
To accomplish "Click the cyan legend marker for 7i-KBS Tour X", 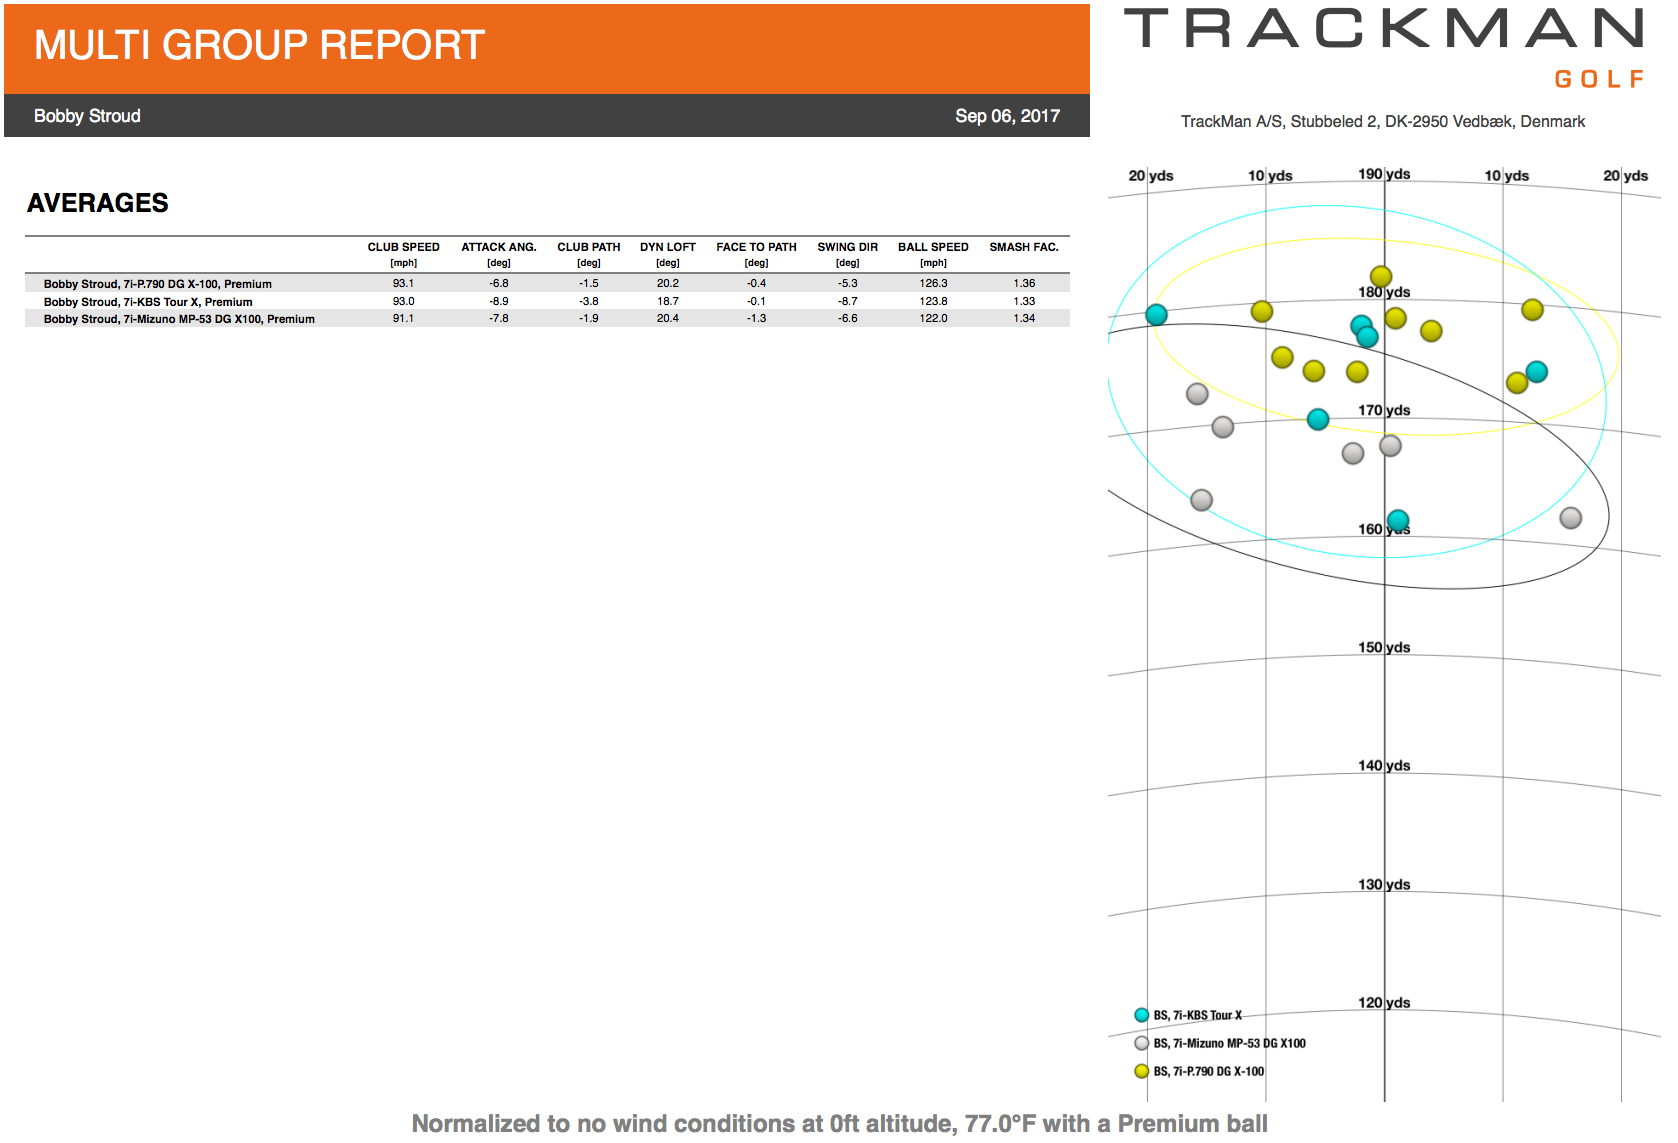I will 1141,1015.
